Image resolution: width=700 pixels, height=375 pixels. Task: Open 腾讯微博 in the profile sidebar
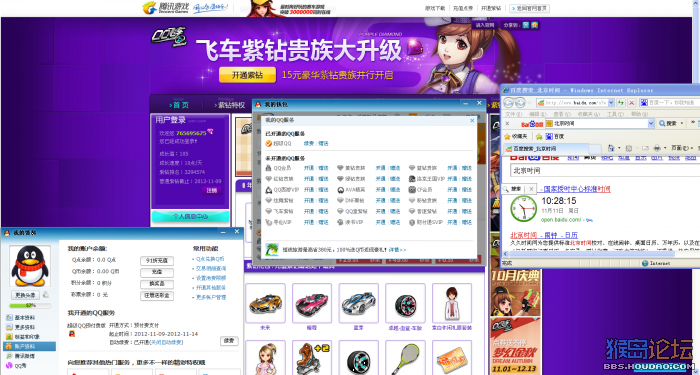21,356
